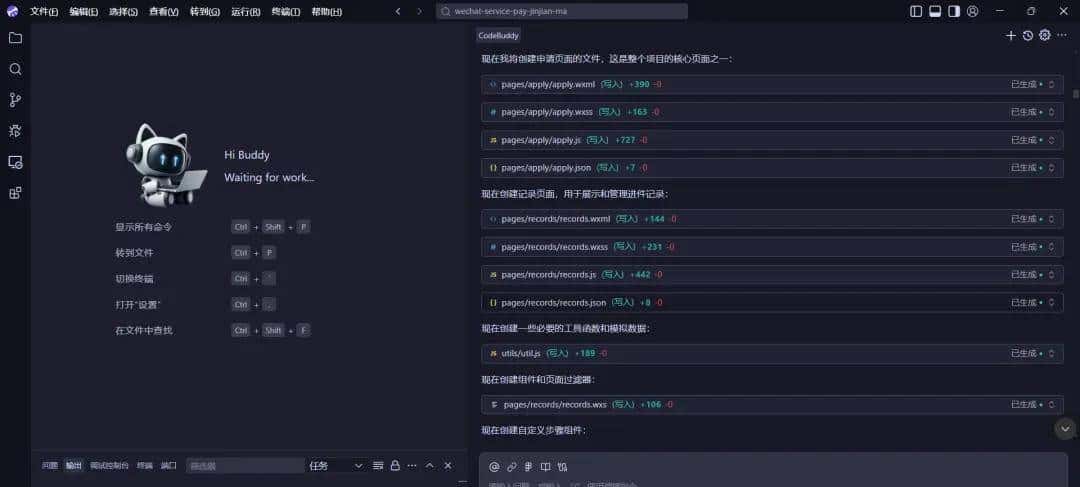Image resolution: width=1080 pixels, height=487 pixels.
Task: Switch to the 问题 tab in the bottom panel
Action: point(50,466)
